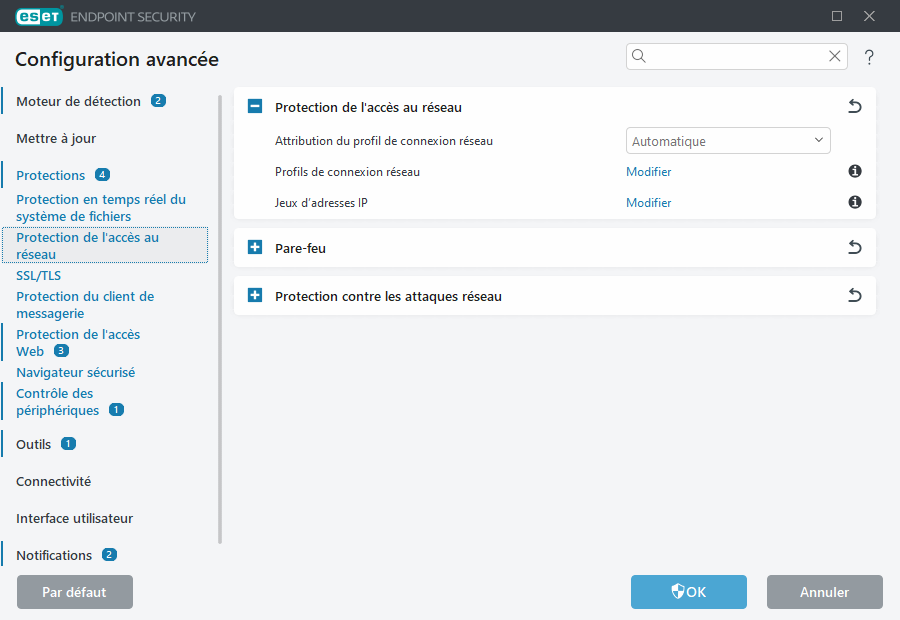The image size is (900, 620).
Task: Expand Protection contre les attaques réseau section
Action: [x=254, y=295]
